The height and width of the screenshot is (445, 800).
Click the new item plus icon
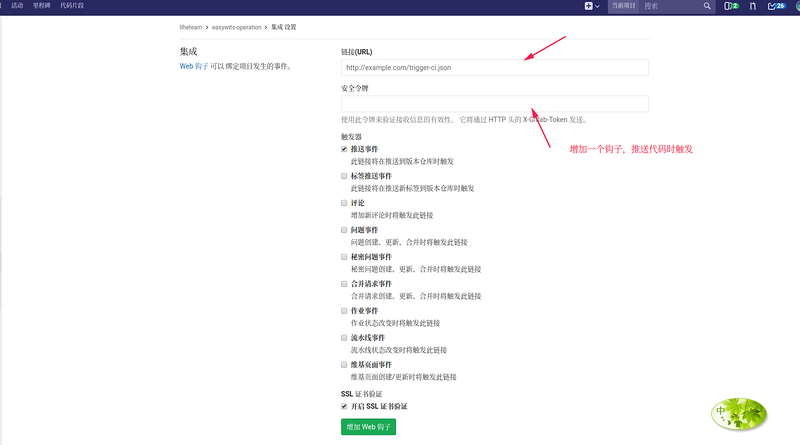click(x=588, y=6)
